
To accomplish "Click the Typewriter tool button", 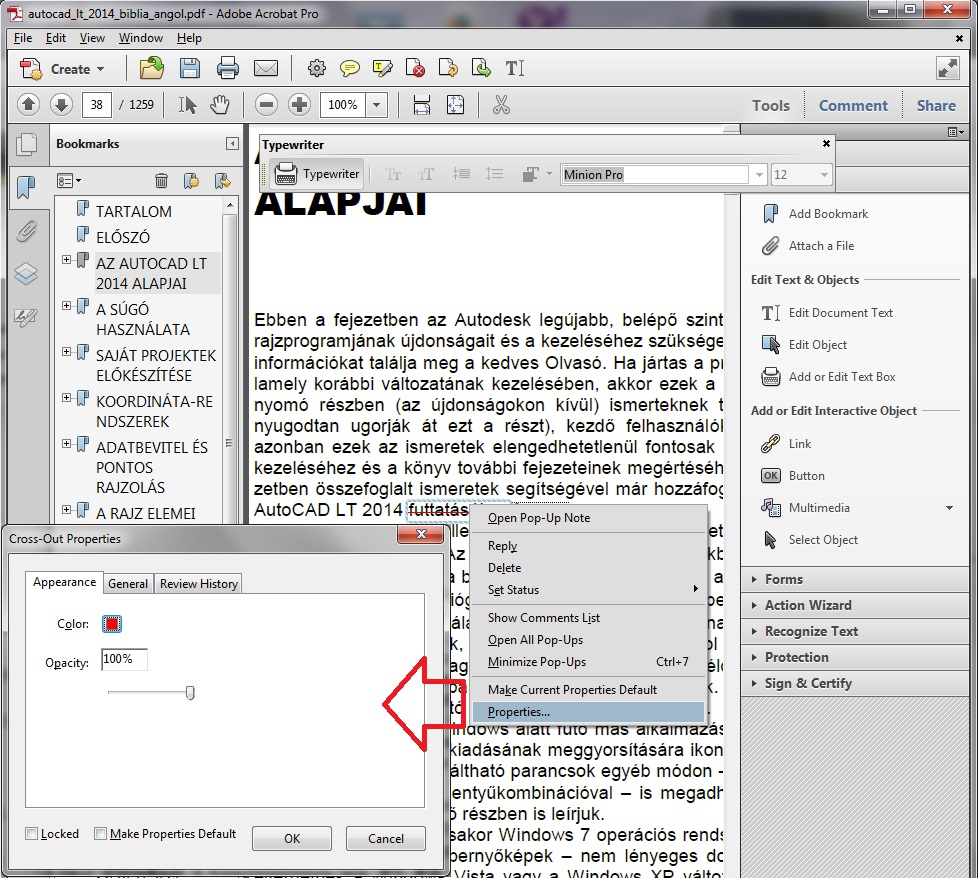I will click(317, 174).
